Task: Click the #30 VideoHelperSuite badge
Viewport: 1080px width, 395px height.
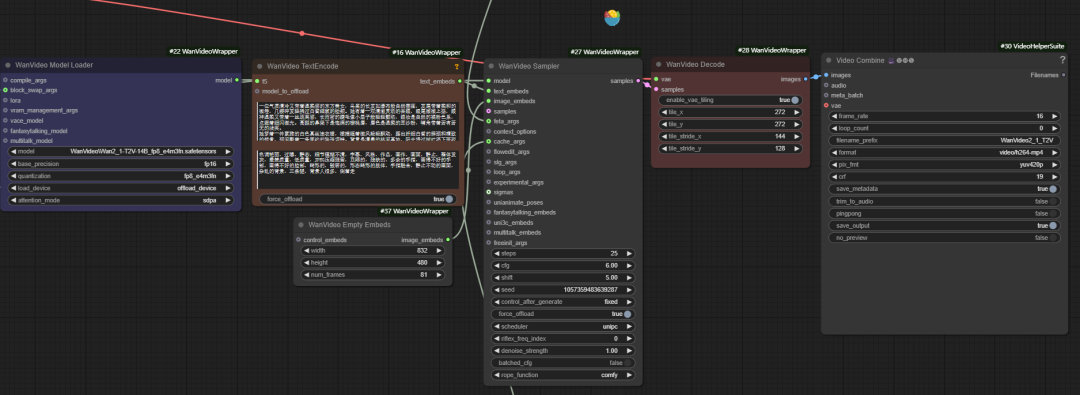Action: click(x=1032, y=46)
